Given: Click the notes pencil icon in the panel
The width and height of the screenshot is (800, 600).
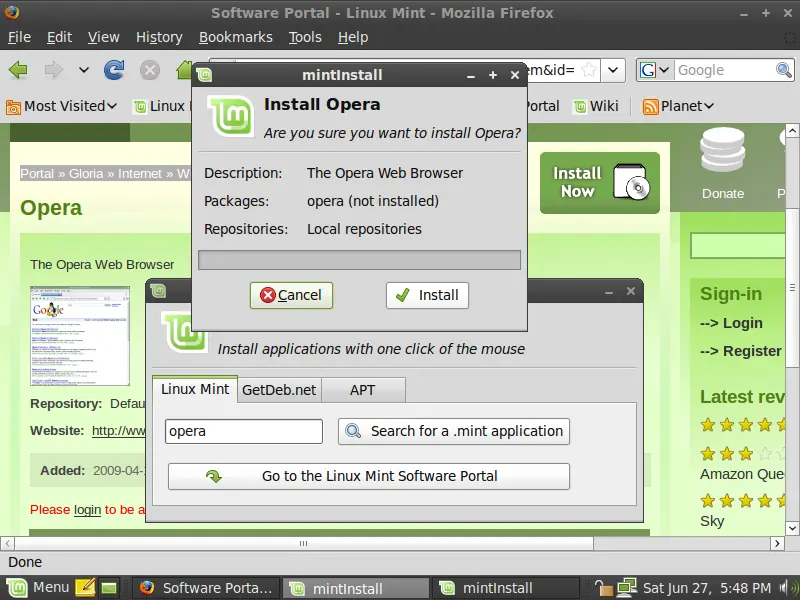Looking at the screenshot, I should click(x=85, y=588).
